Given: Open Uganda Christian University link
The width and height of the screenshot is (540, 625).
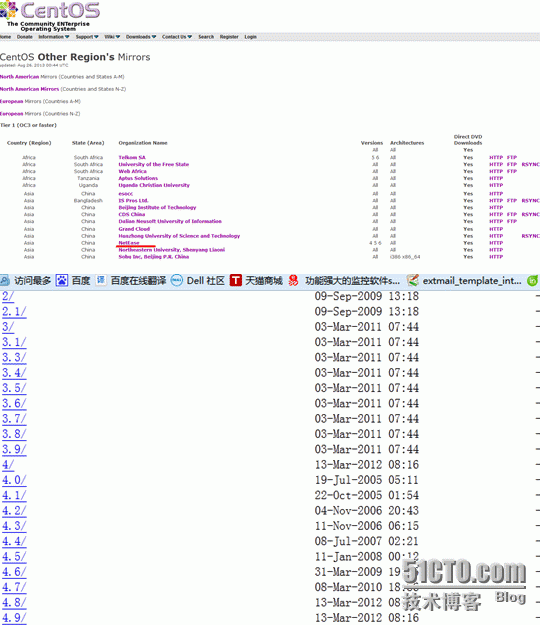Looking at the screenshot, I should [x=154, y=185].
